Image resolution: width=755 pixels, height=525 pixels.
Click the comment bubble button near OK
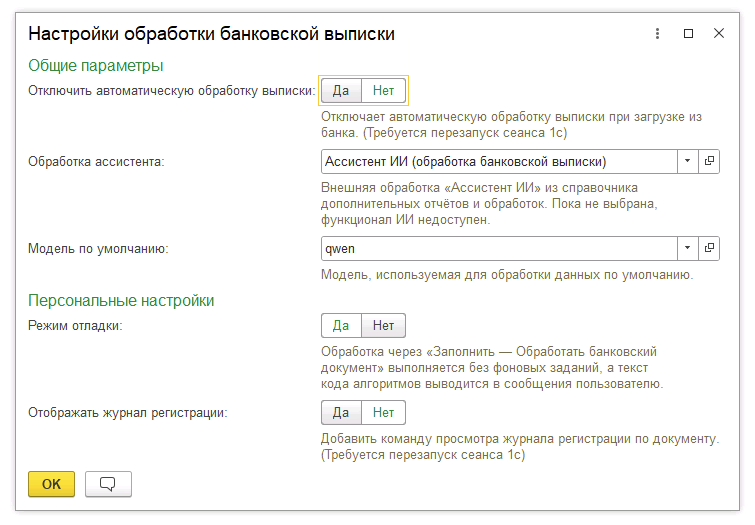(x=108, y=484)
